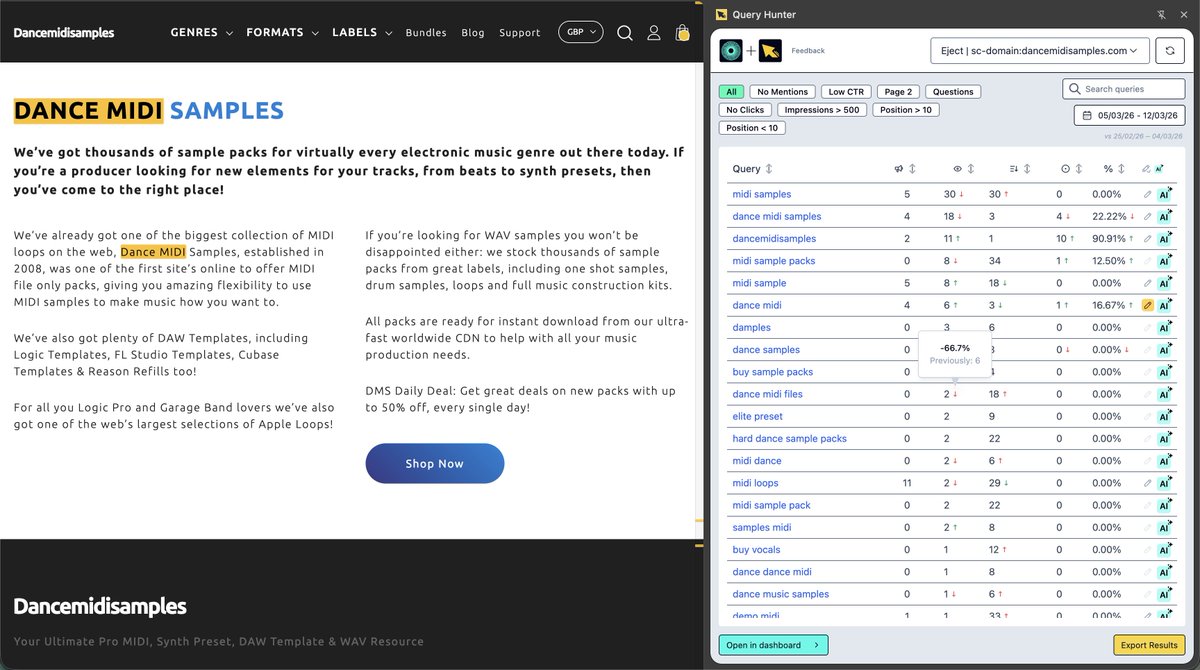Viewport: 1200px width, 670px height.
Task: Click the search magnifier icon in website header
Action: coord(625,33)
